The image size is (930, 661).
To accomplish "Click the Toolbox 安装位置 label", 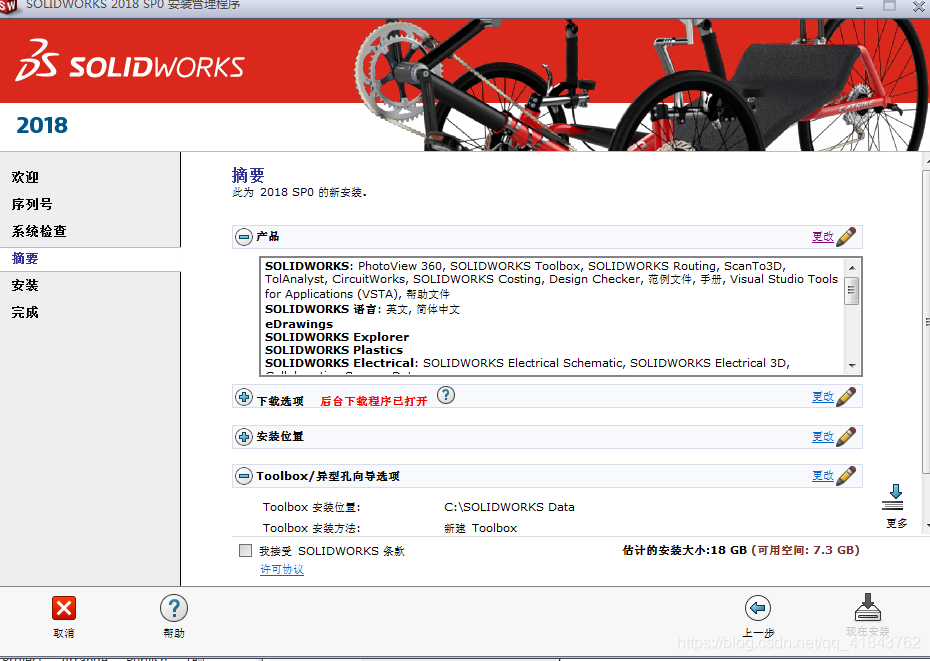I will tap(312, 507).
